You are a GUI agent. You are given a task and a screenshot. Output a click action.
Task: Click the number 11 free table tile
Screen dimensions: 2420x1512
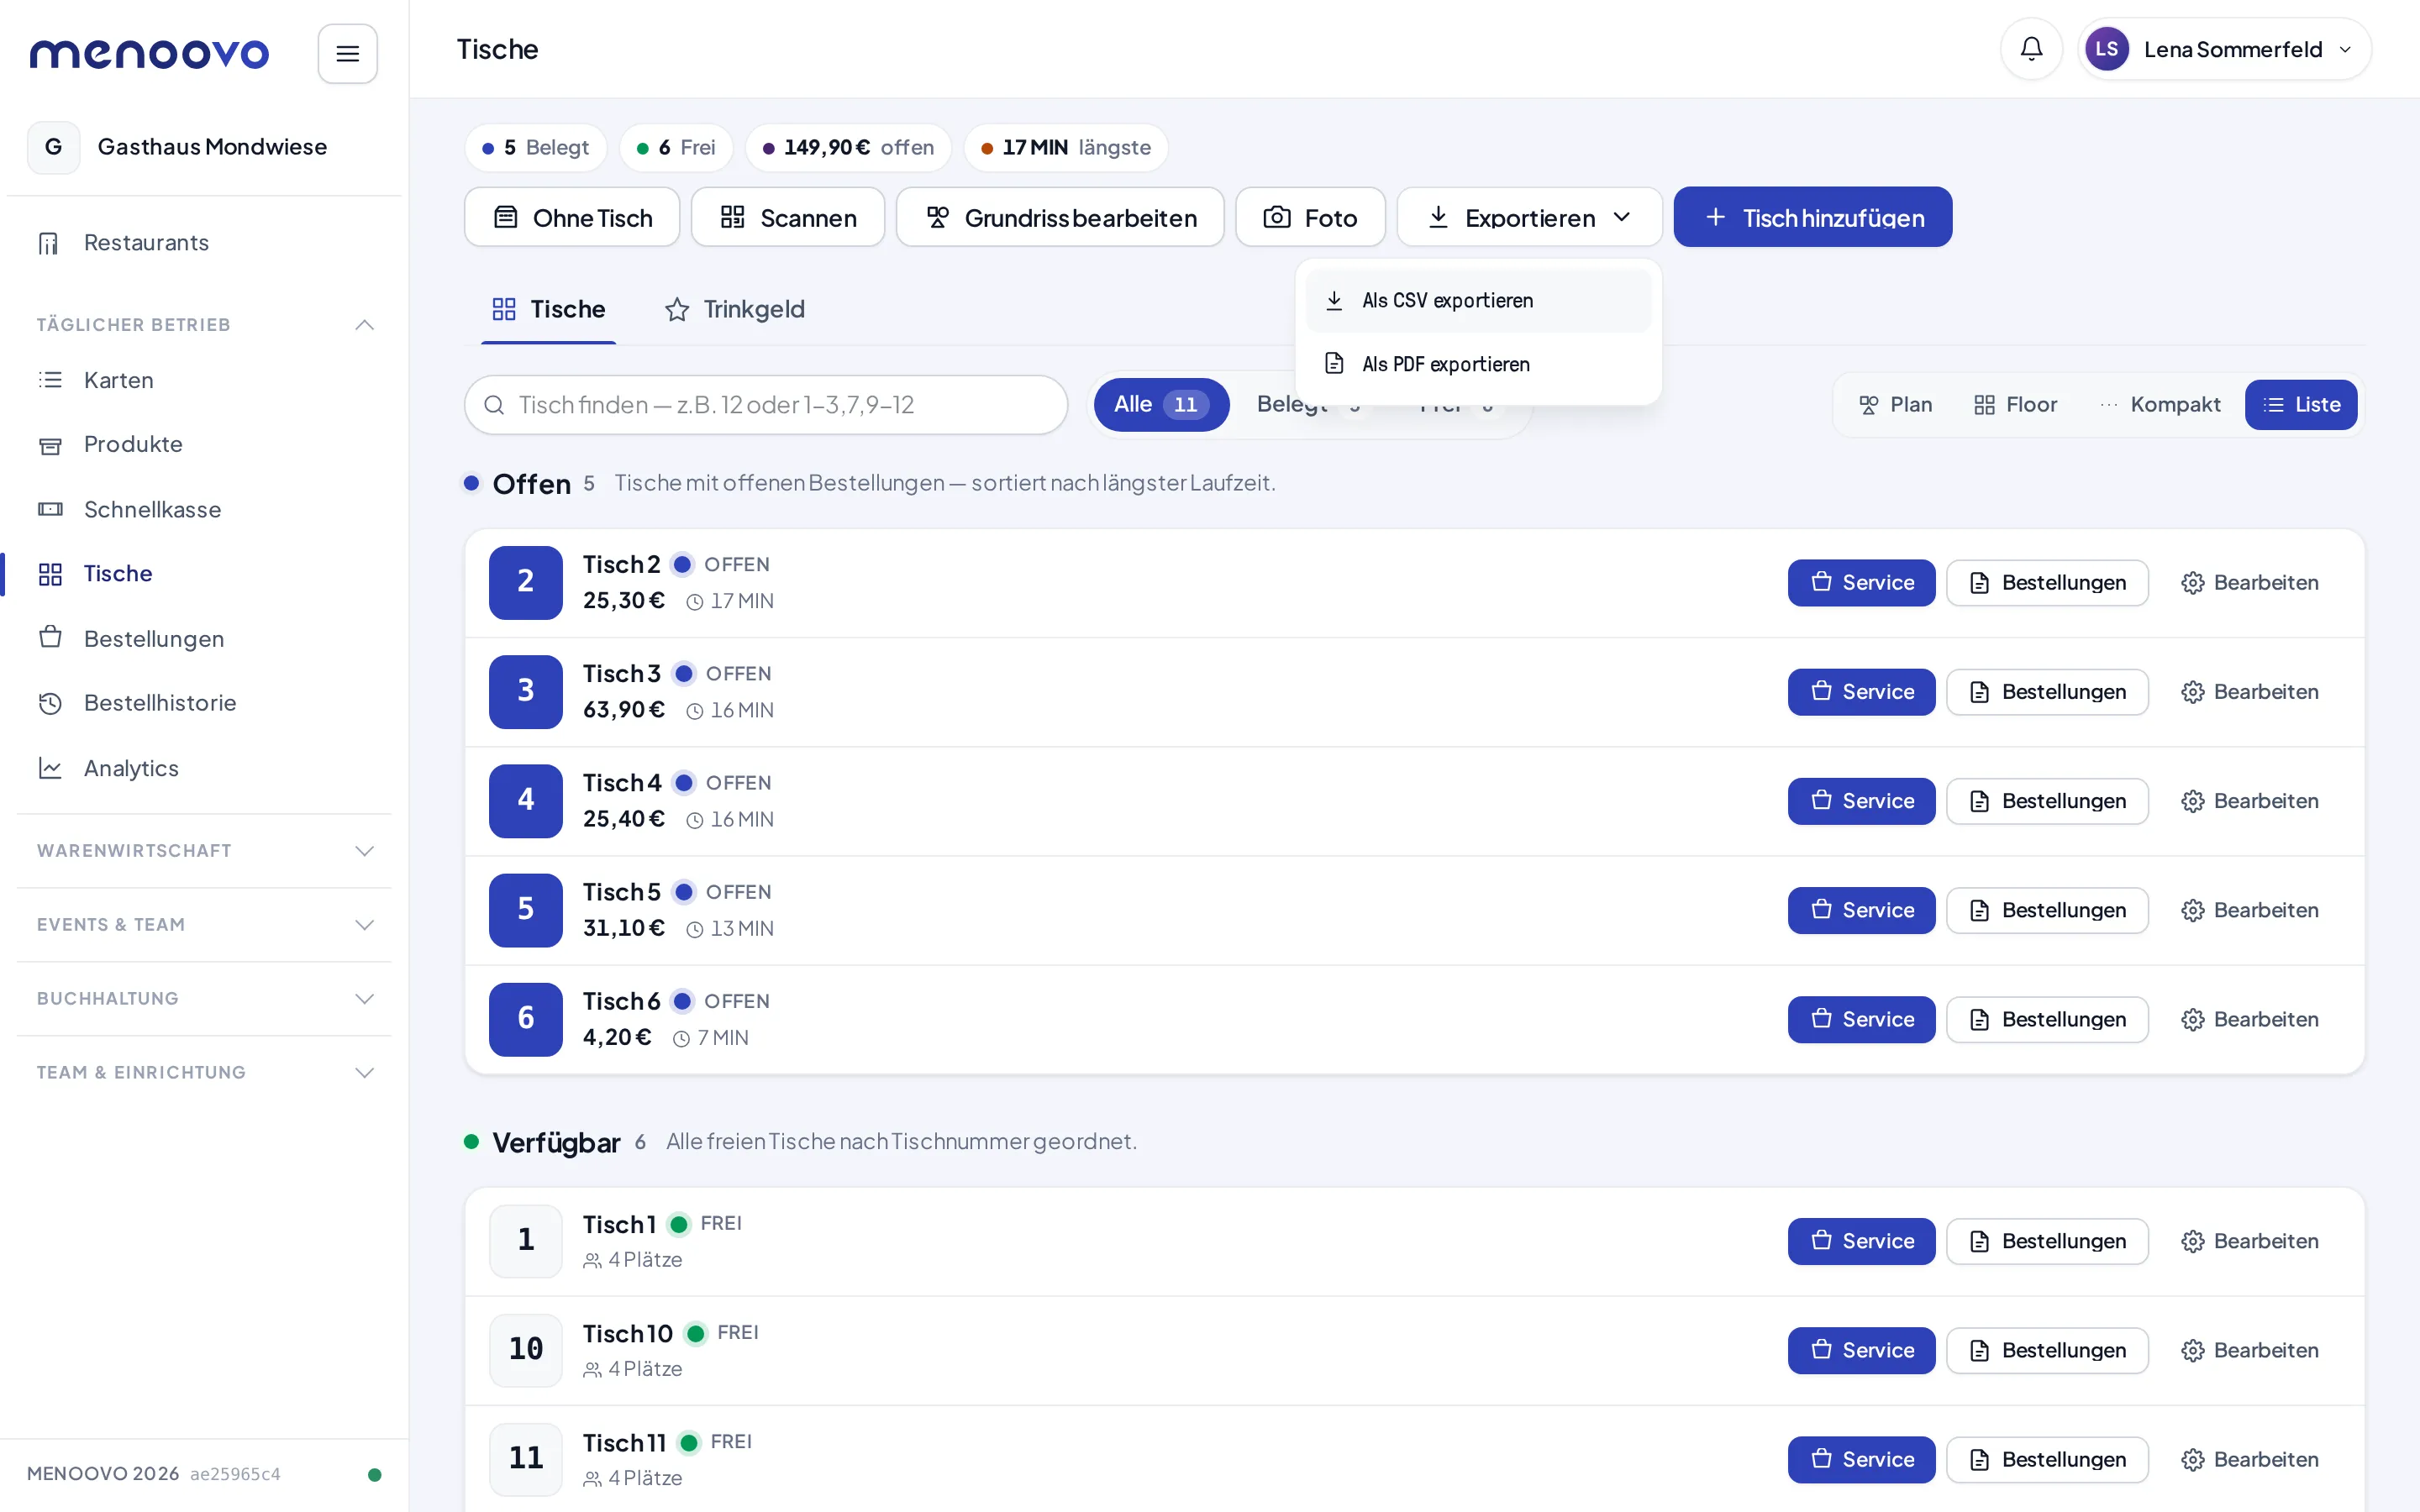[x=526, y=1459]
